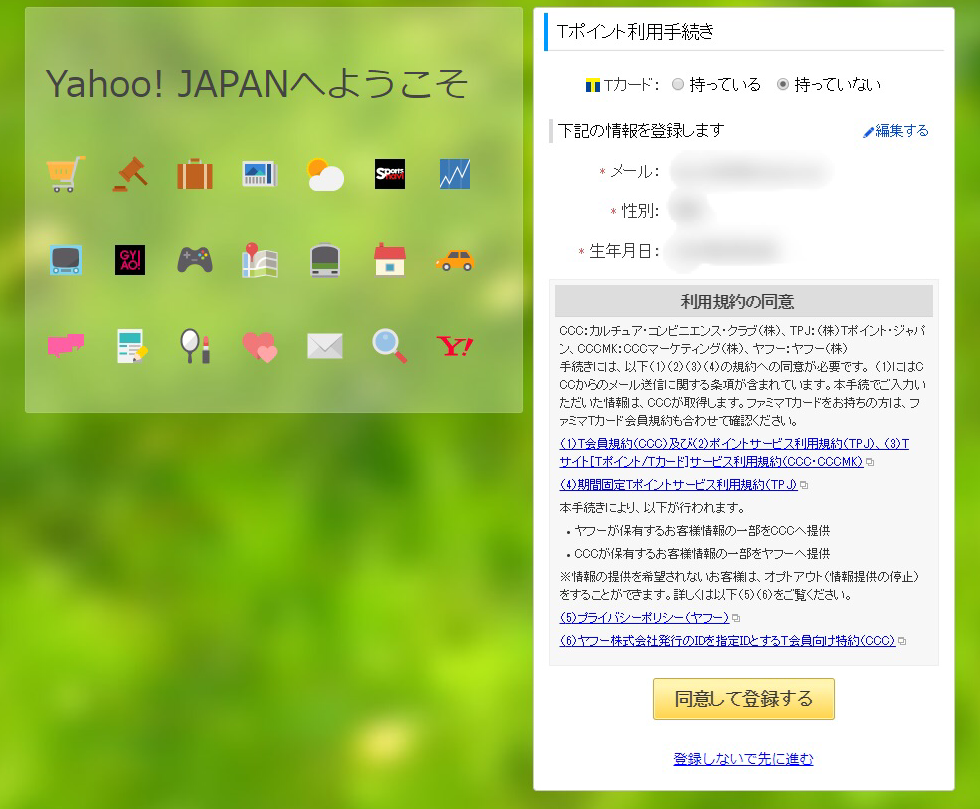Click the travel suitcase icon
The height and width of the screenshot is (809, 980).
pos(195,174)
